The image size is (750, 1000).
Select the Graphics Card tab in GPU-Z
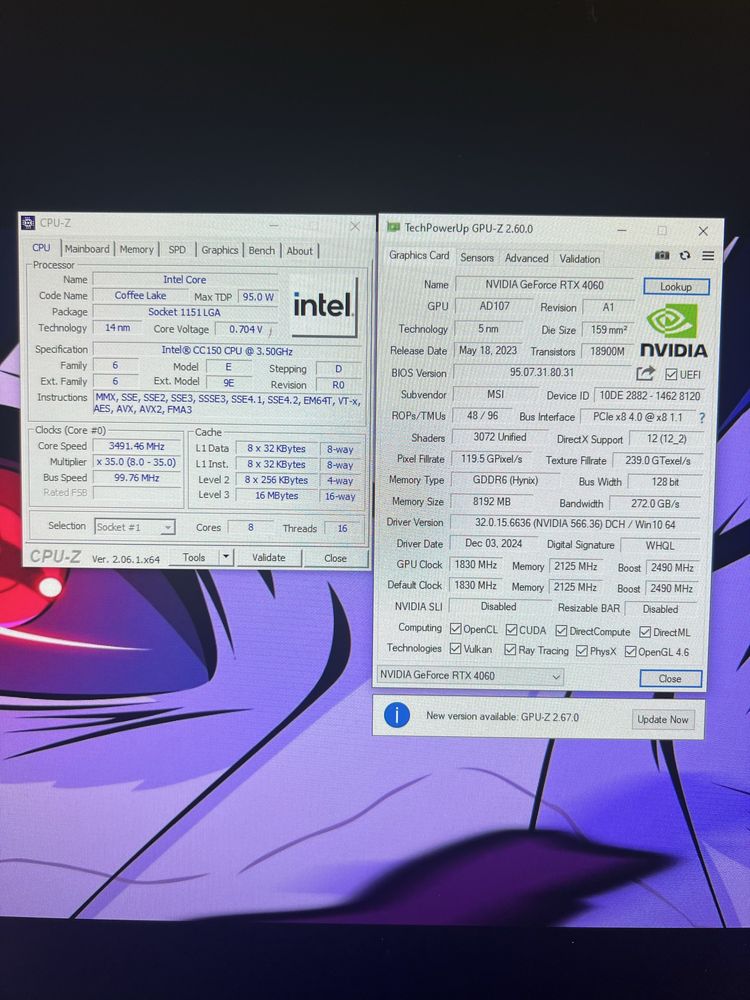click(419, 255)
